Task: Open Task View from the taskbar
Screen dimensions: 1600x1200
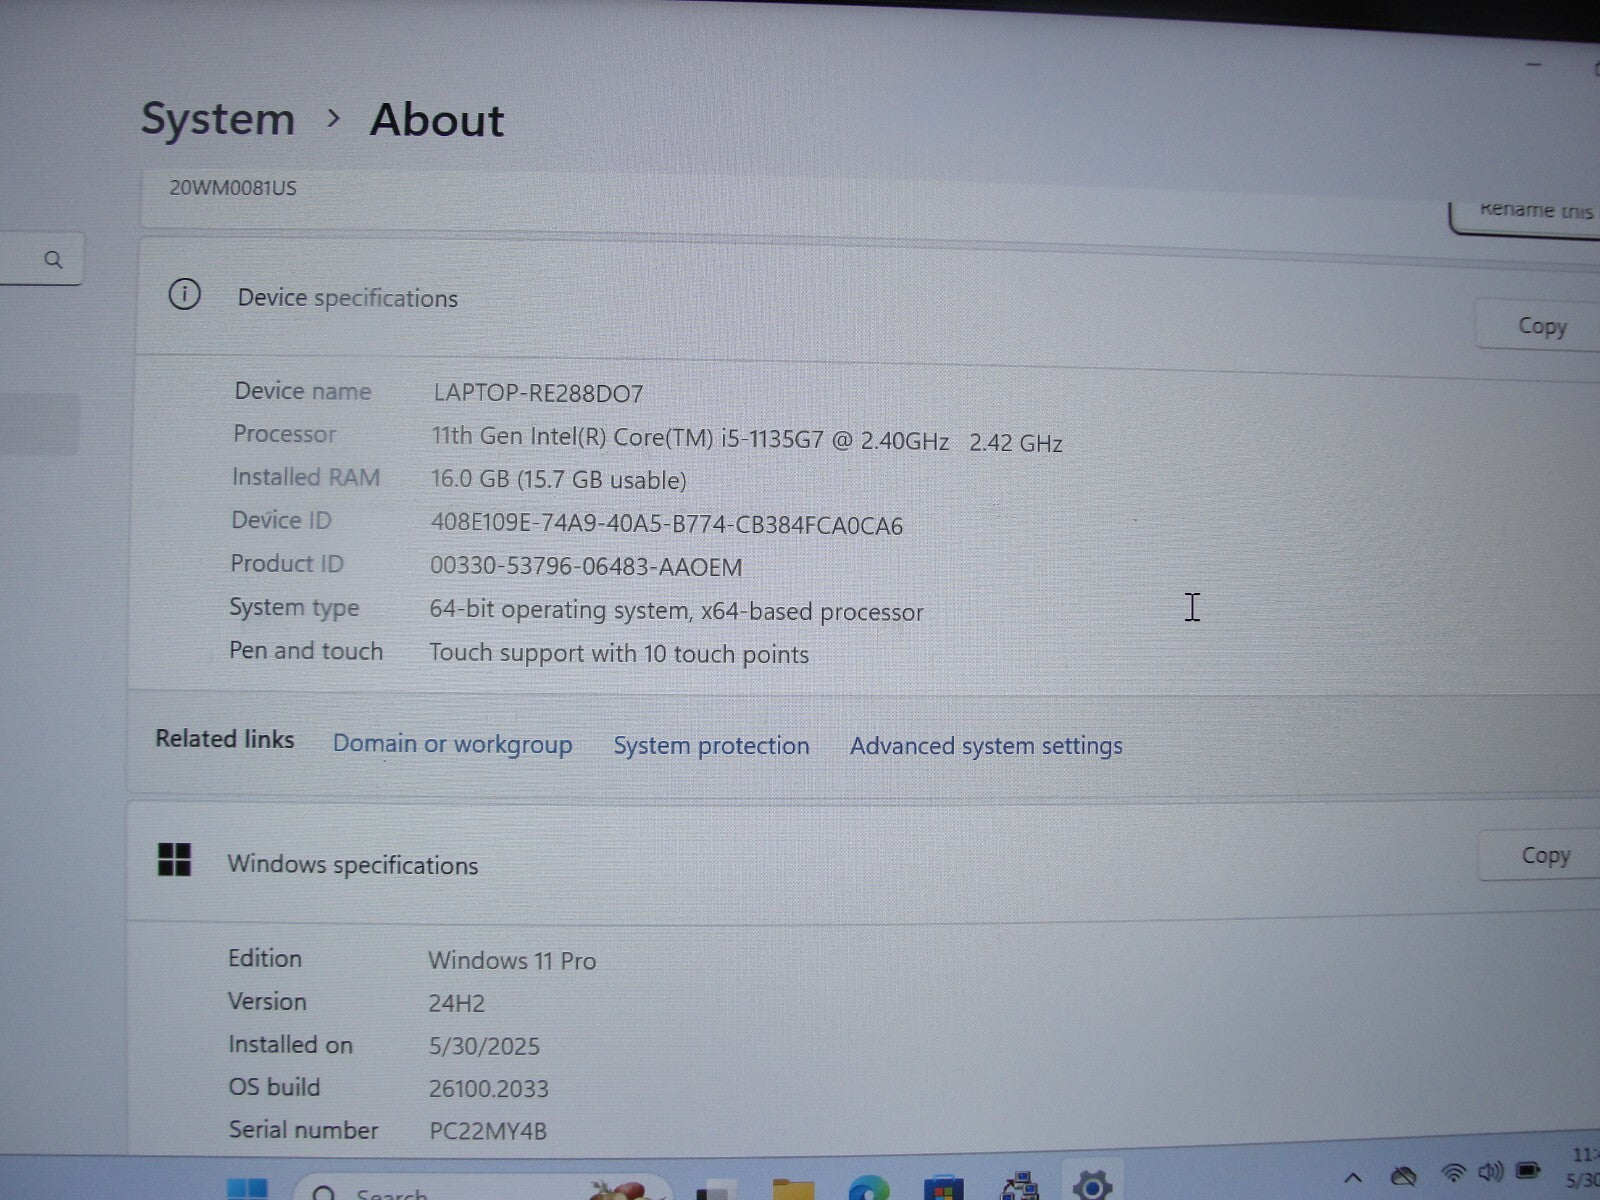Action: [716, 1190]
